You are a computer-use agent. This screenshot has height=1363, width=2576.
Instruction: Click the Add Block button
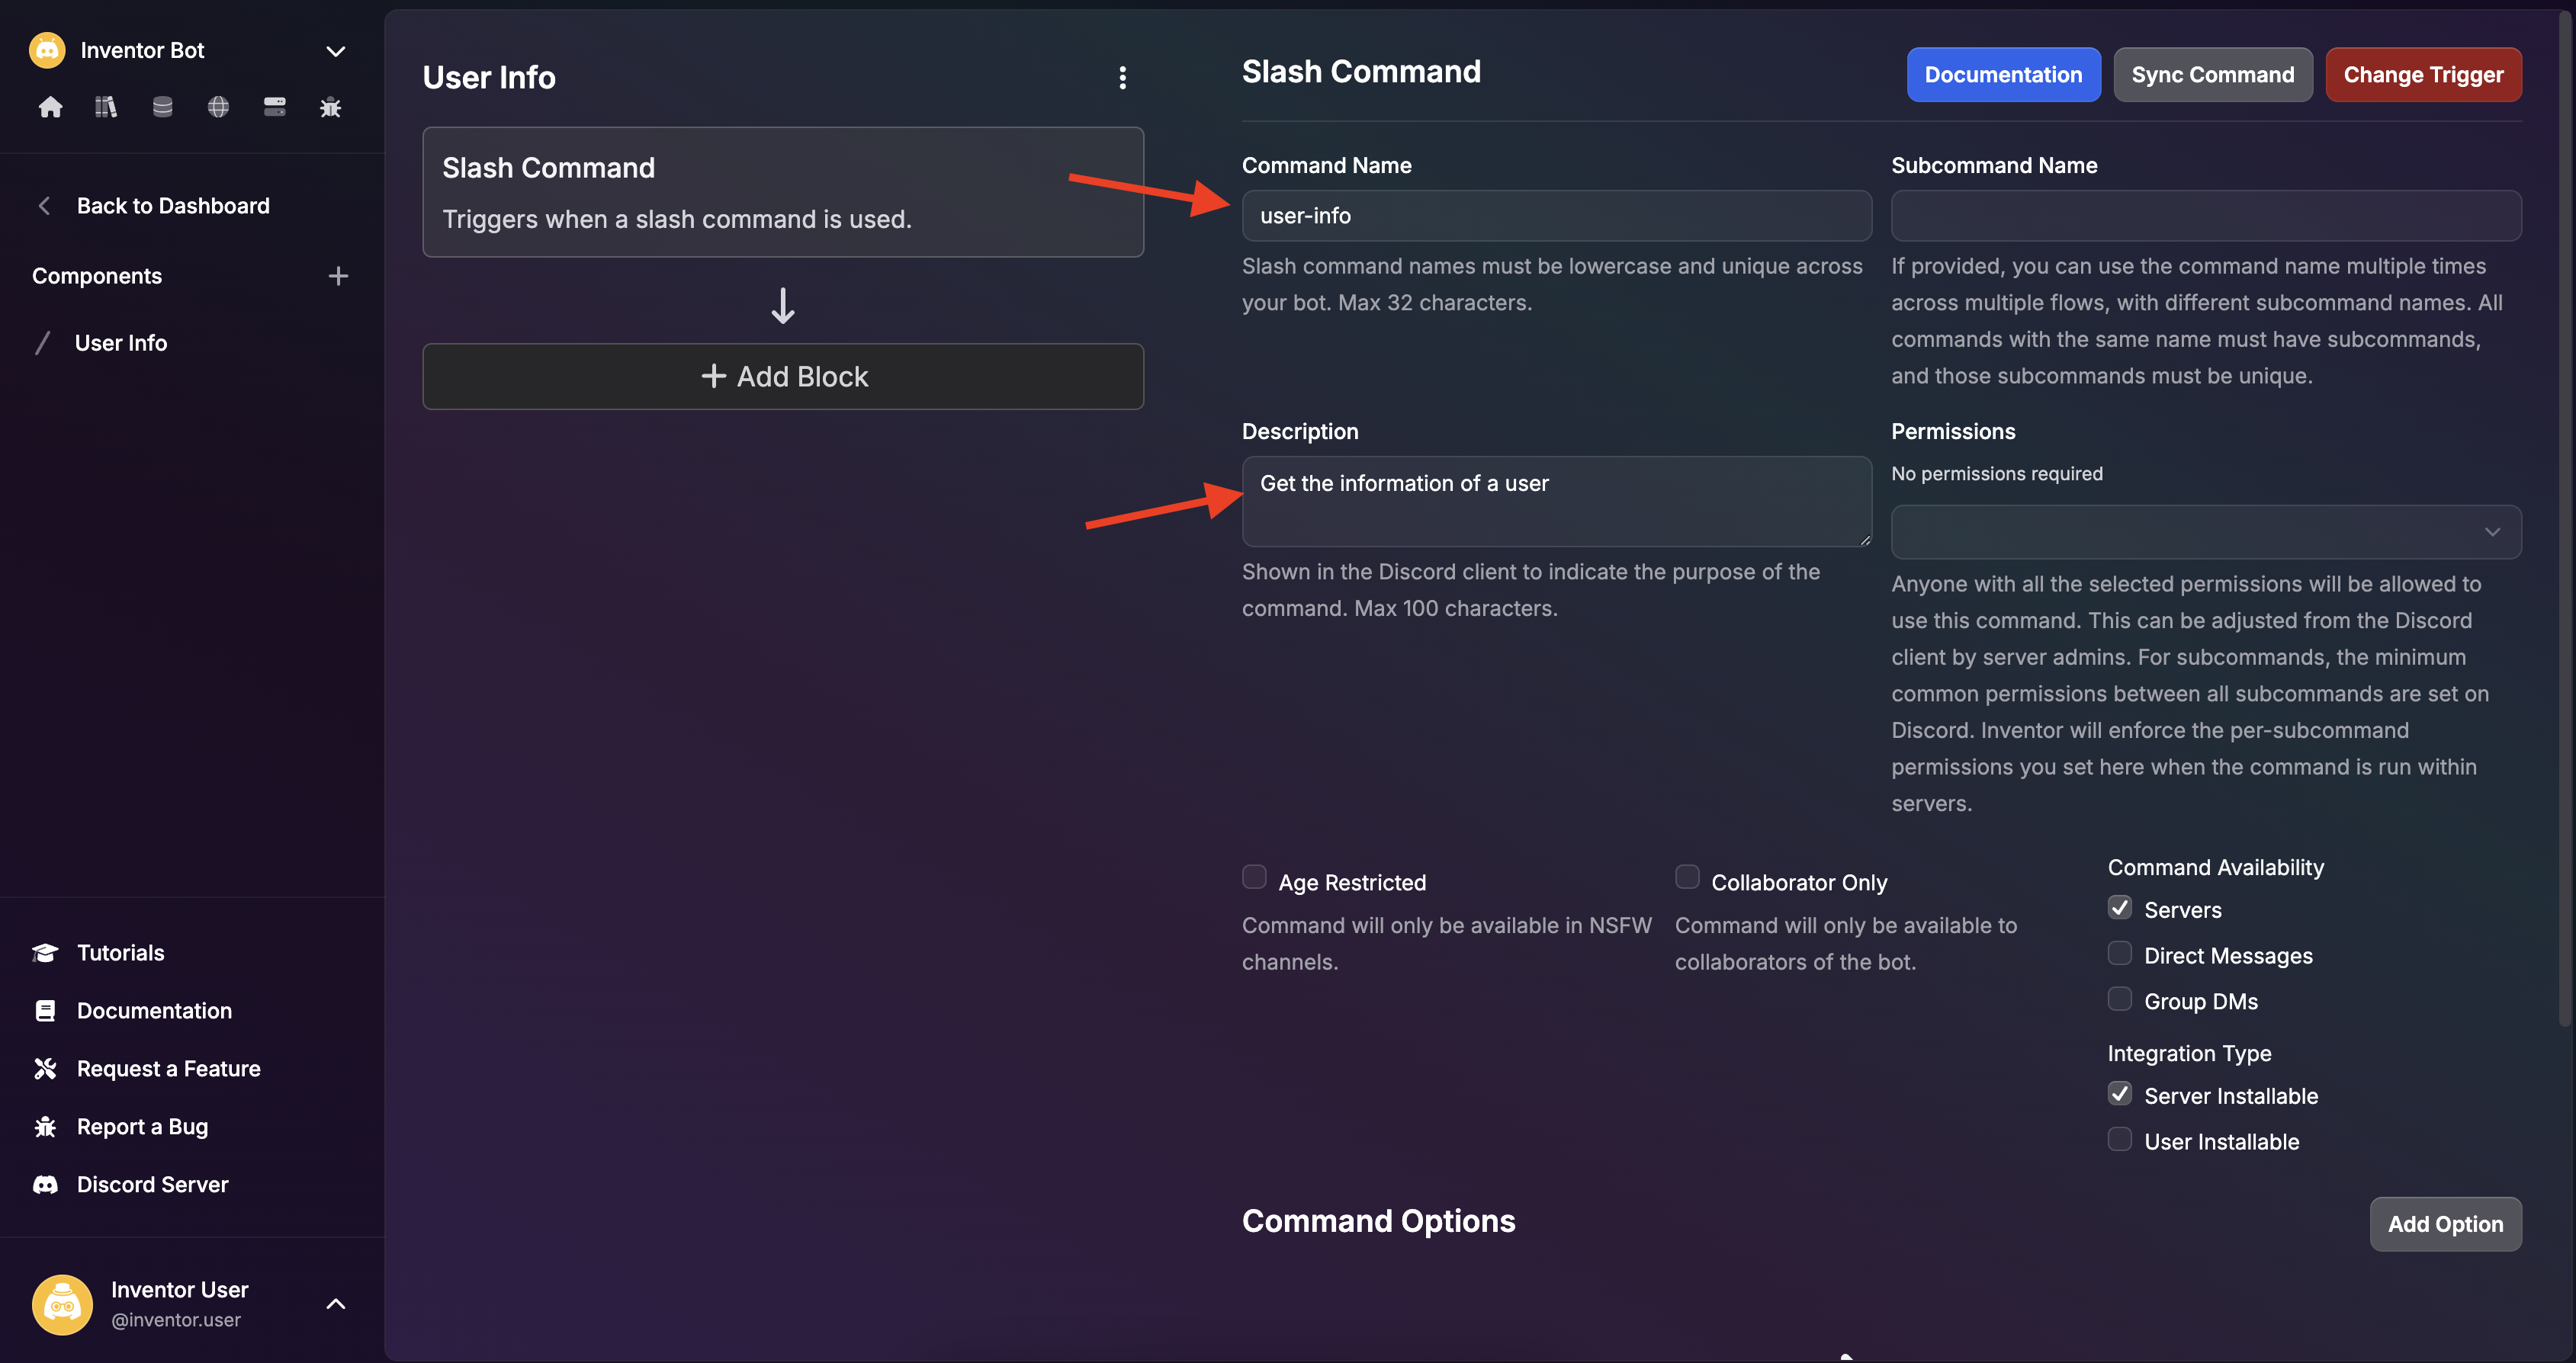783,377
